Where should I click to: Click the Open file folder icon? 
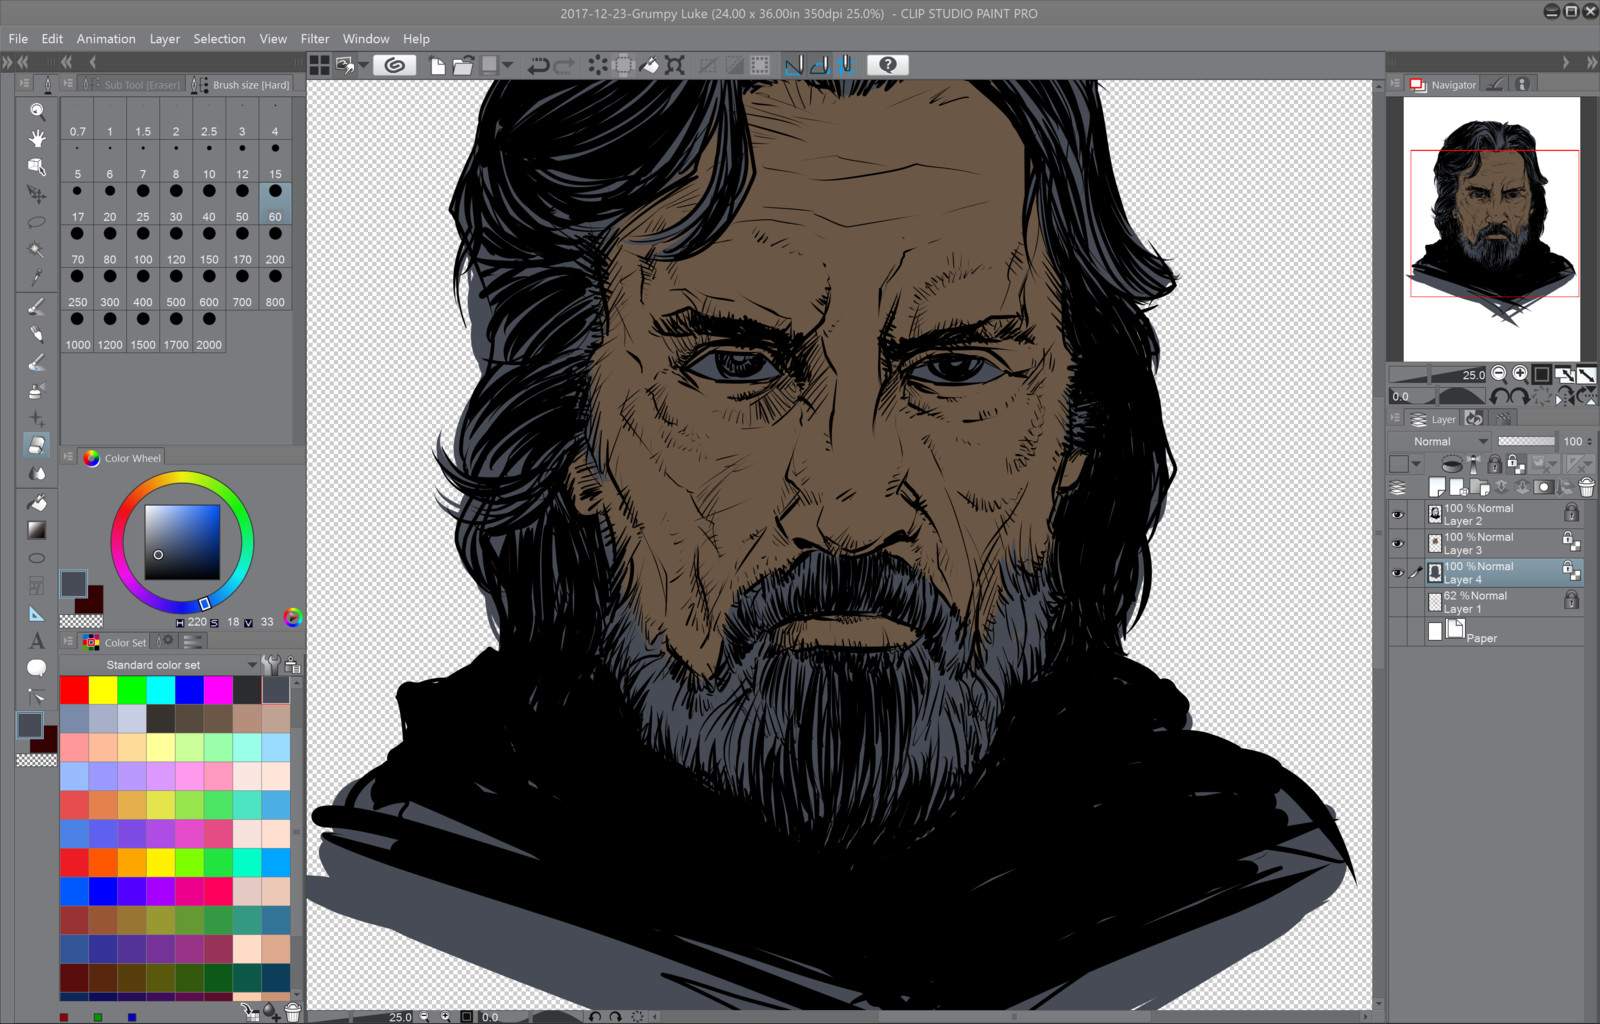click(462, 65)
